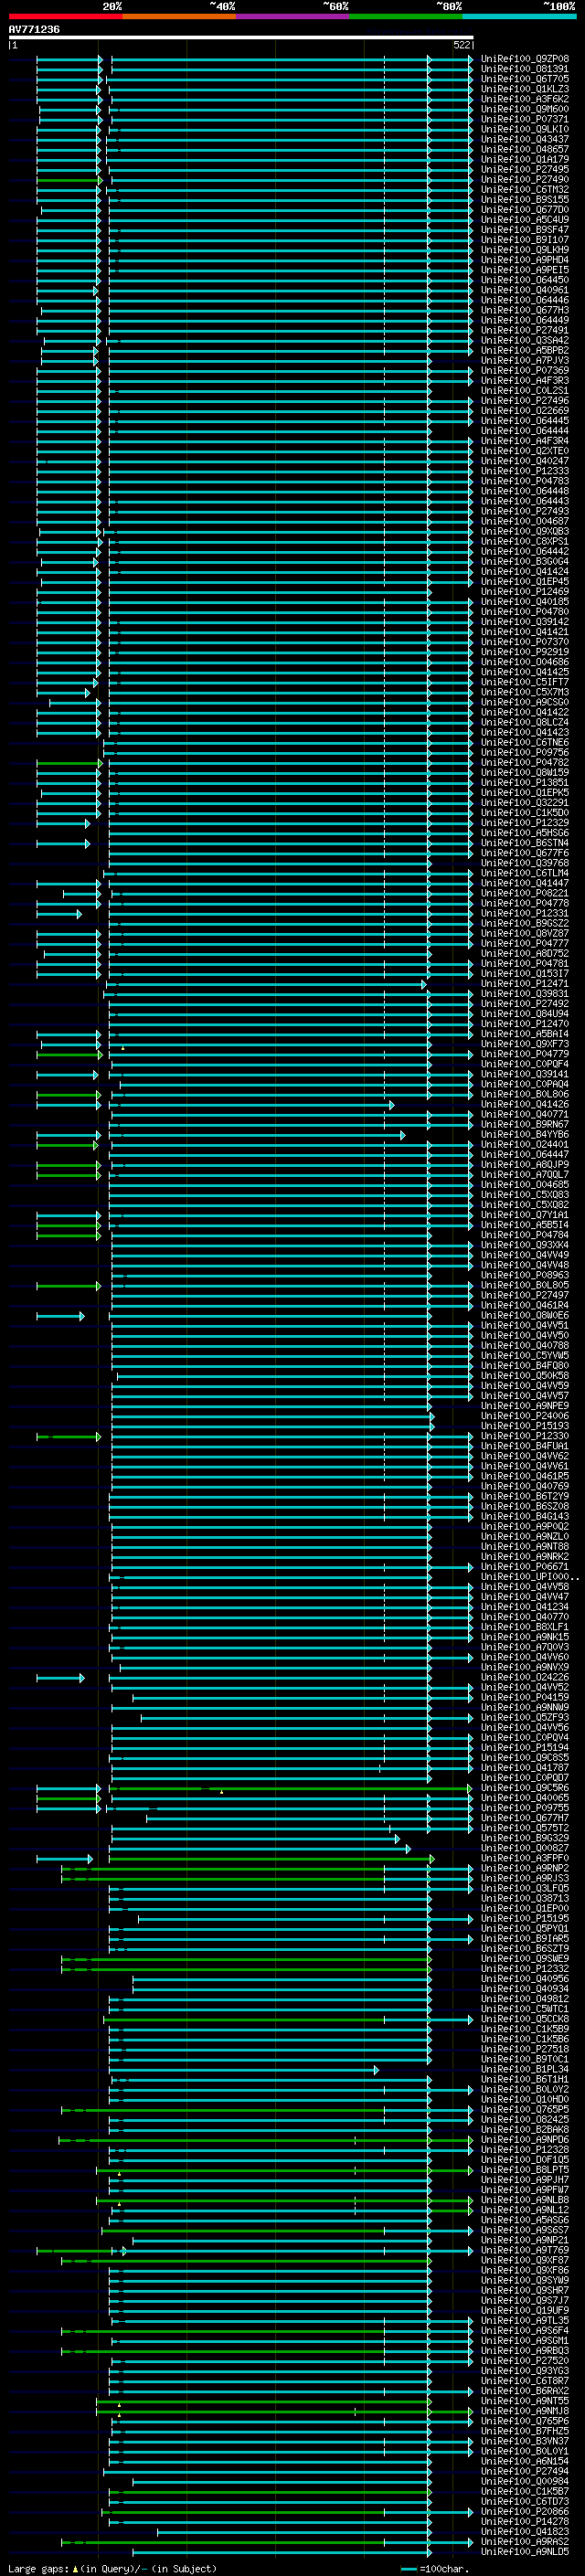Choose the UniRef100_Q9XF73 entry
The image size is (585, 2576).
click(x=525, y=1044)
